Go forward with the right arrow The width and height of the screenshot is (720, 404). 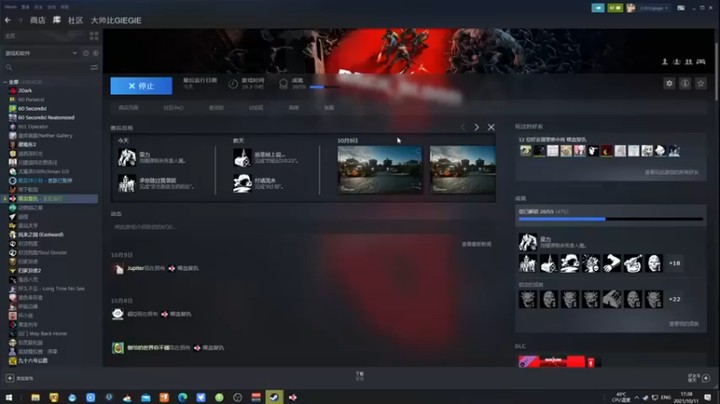tap(20, 20)
